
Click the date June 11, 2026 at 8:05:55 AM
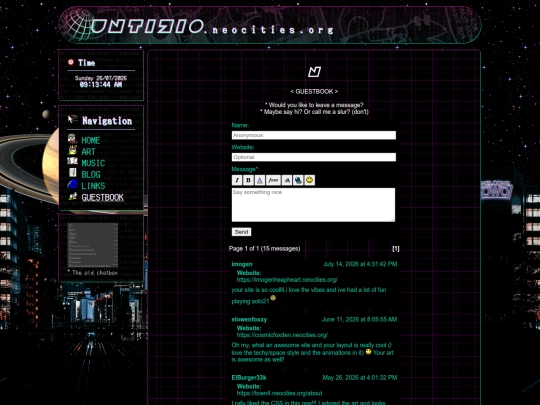pyautogui.click(x=359, y=319)
